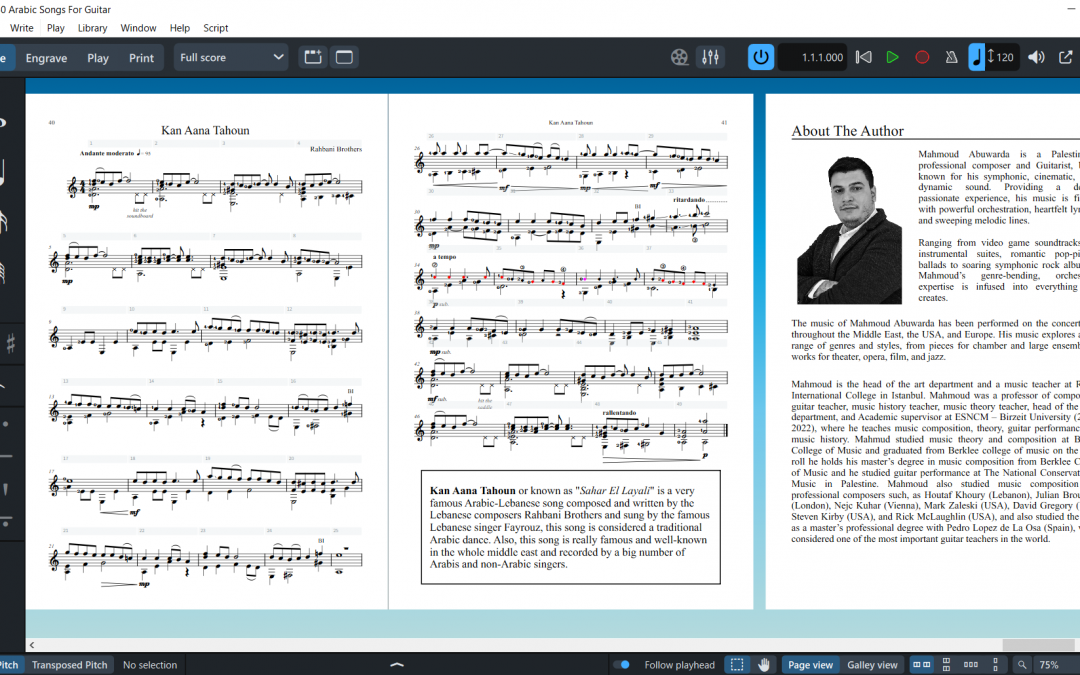The width and height of the screenshot is (1080, 675).
Task: Click the Andante moderato tempo marking
Action: tap(107, 153)
